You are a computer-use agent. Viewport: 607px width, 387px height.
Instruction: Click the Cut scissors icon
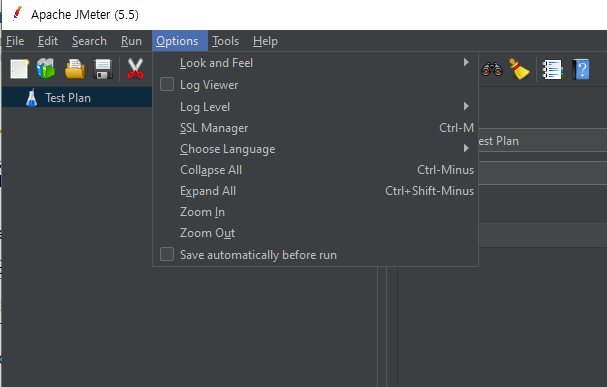point(135,68)
